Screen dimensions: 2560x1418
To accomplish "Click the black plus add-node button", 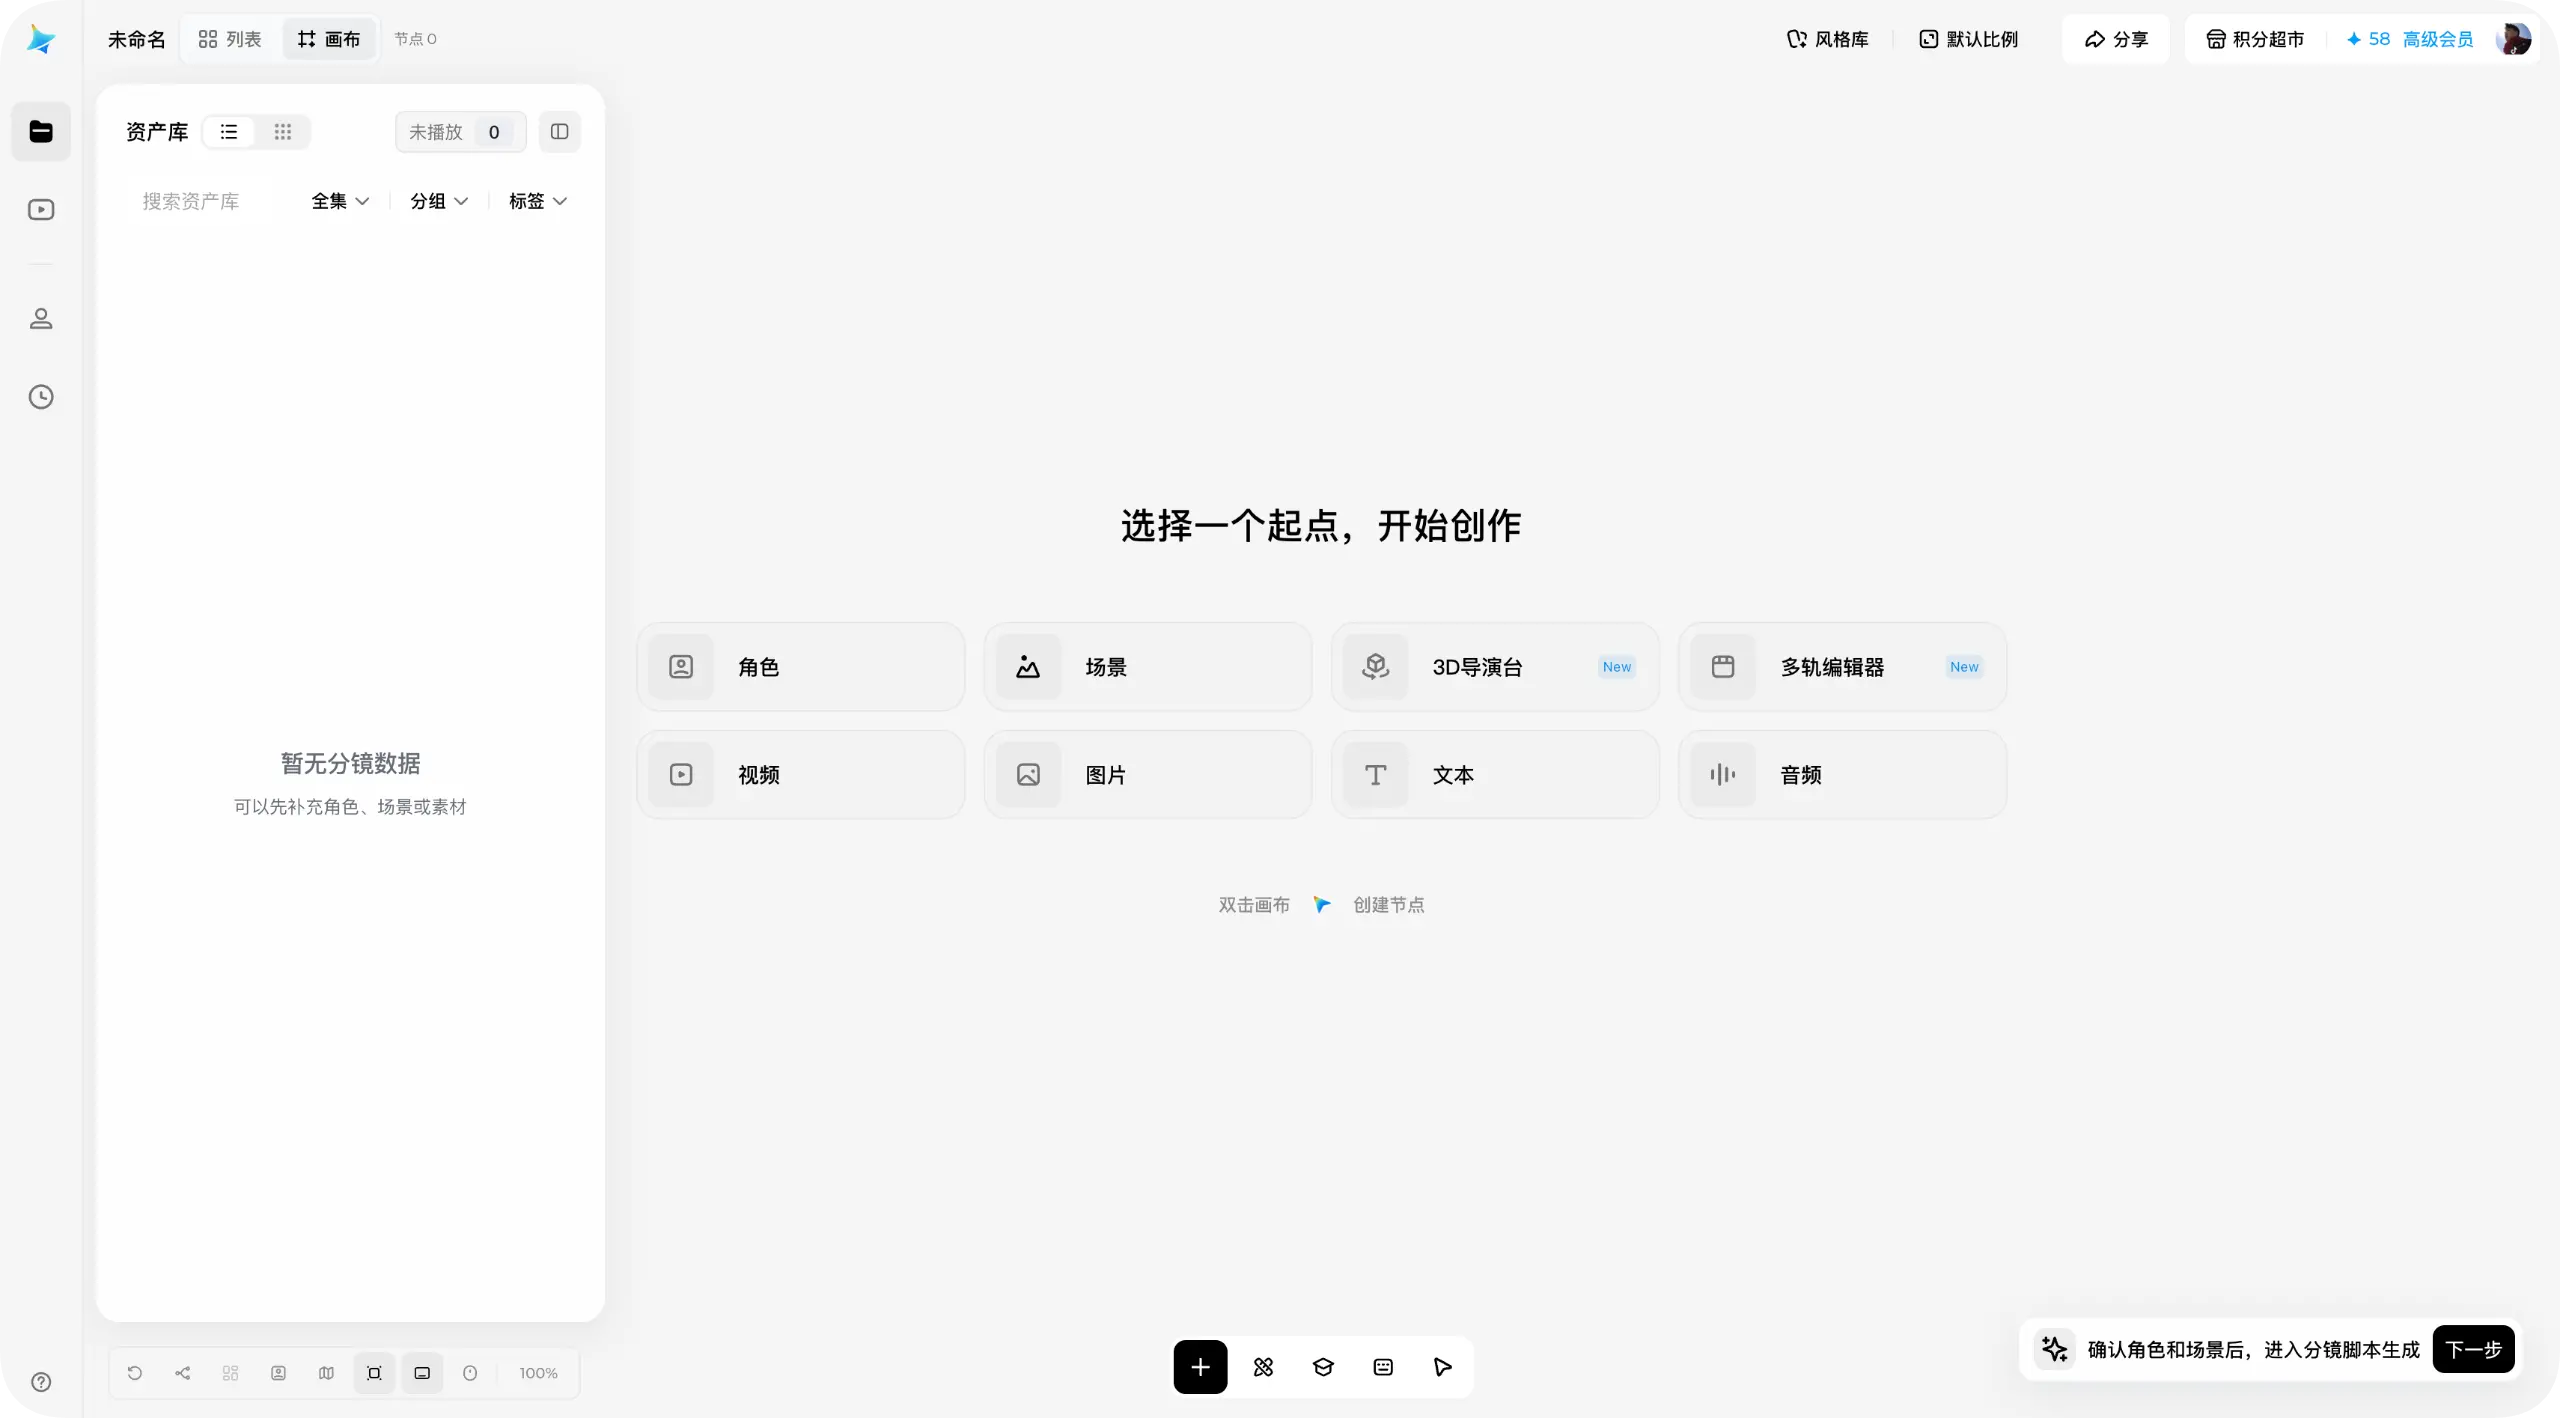I will (1200, 1367).
